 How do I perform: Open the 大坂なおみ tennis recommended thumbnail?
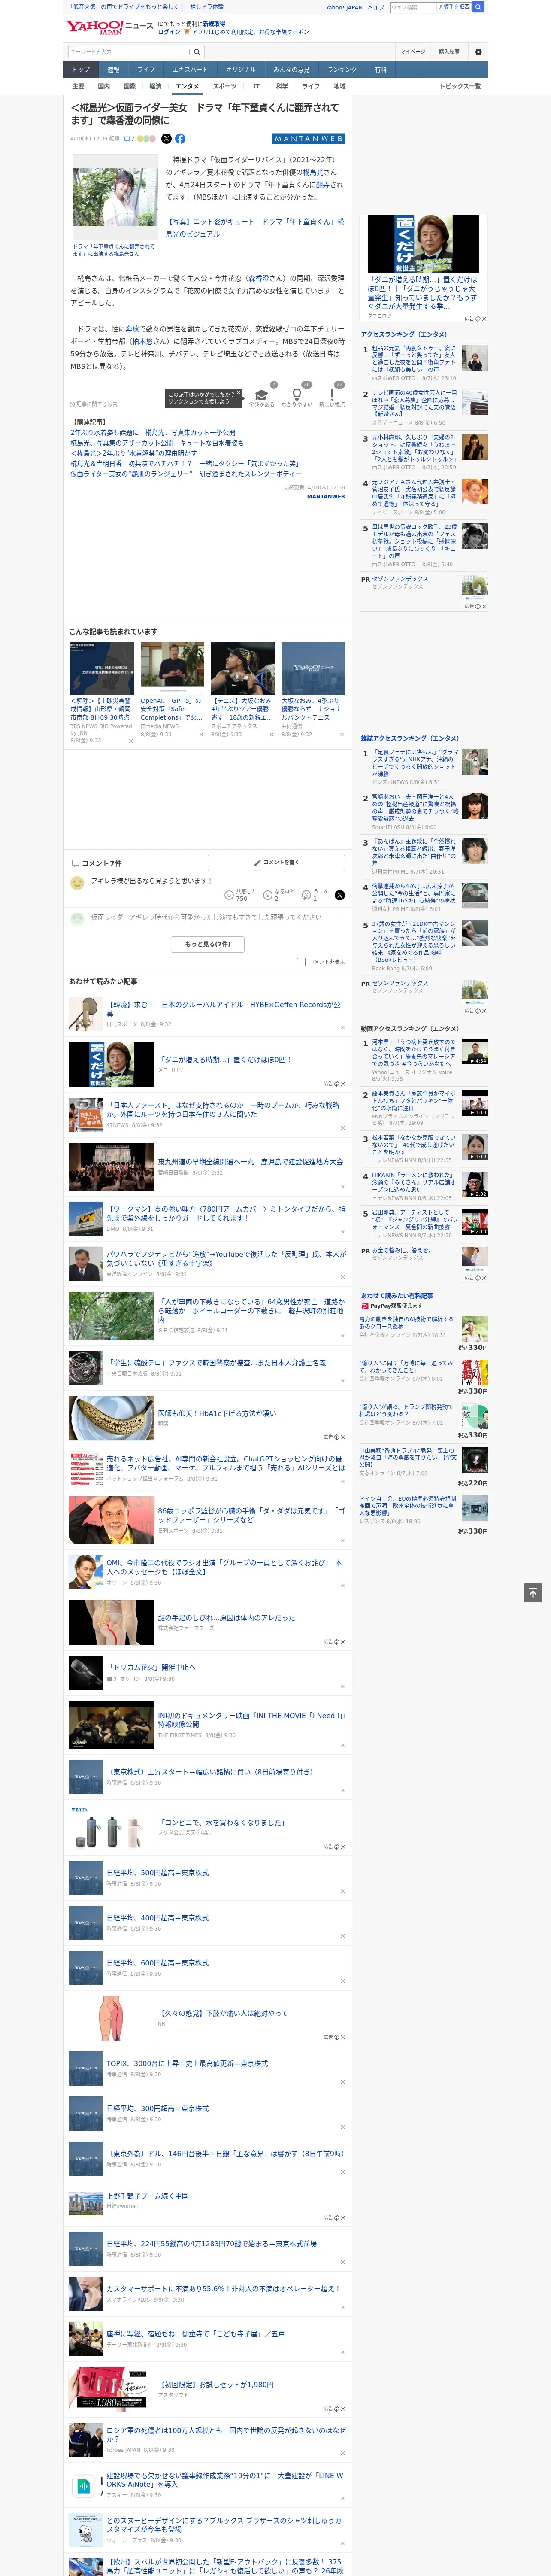(242, 668)
